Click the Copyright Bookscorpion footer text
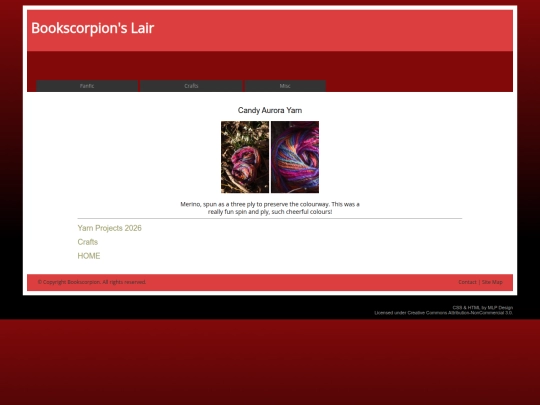This screenshot has height=405, width=540. tap(92, 282)
